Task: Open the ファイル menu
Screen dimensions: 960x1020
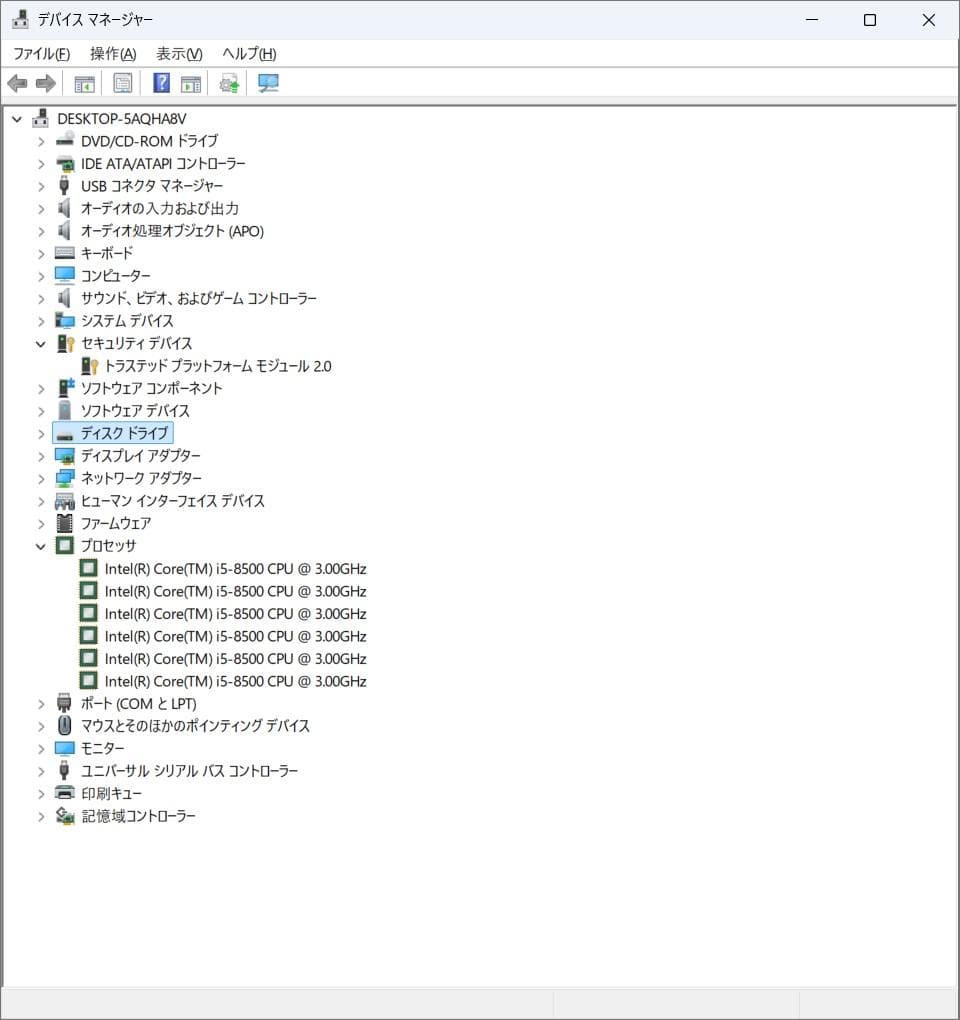Action: click(40, 53)
